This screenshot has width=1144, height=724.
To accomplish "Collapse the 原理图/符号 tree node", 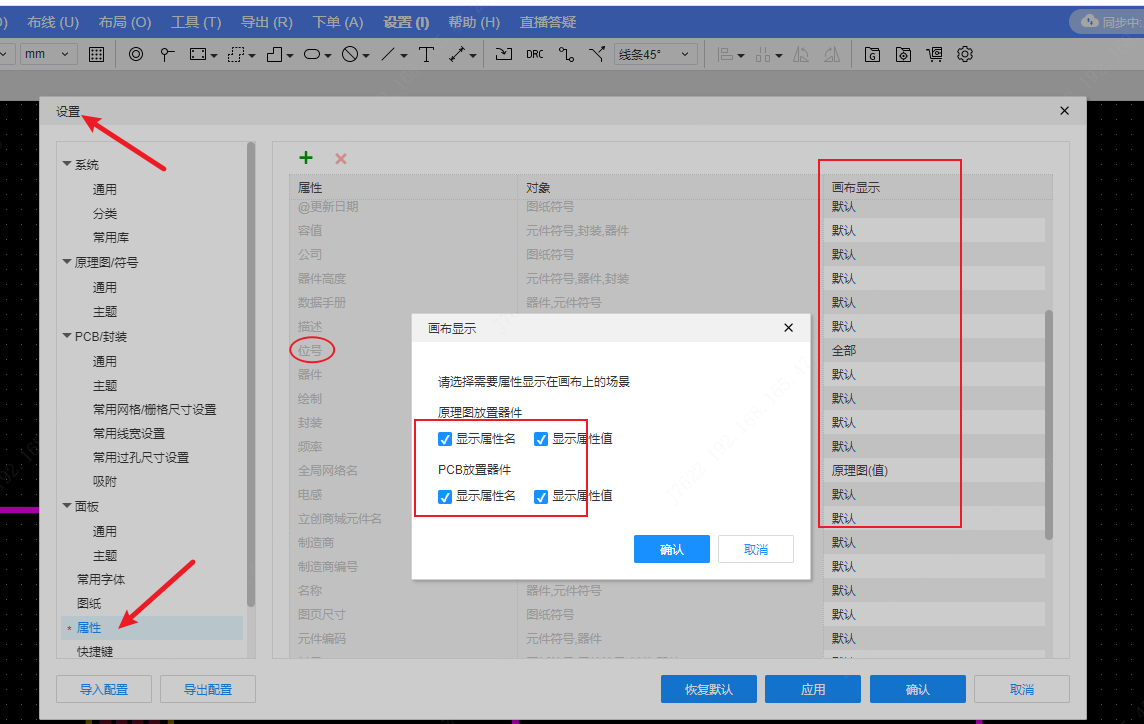I will 67,261.
